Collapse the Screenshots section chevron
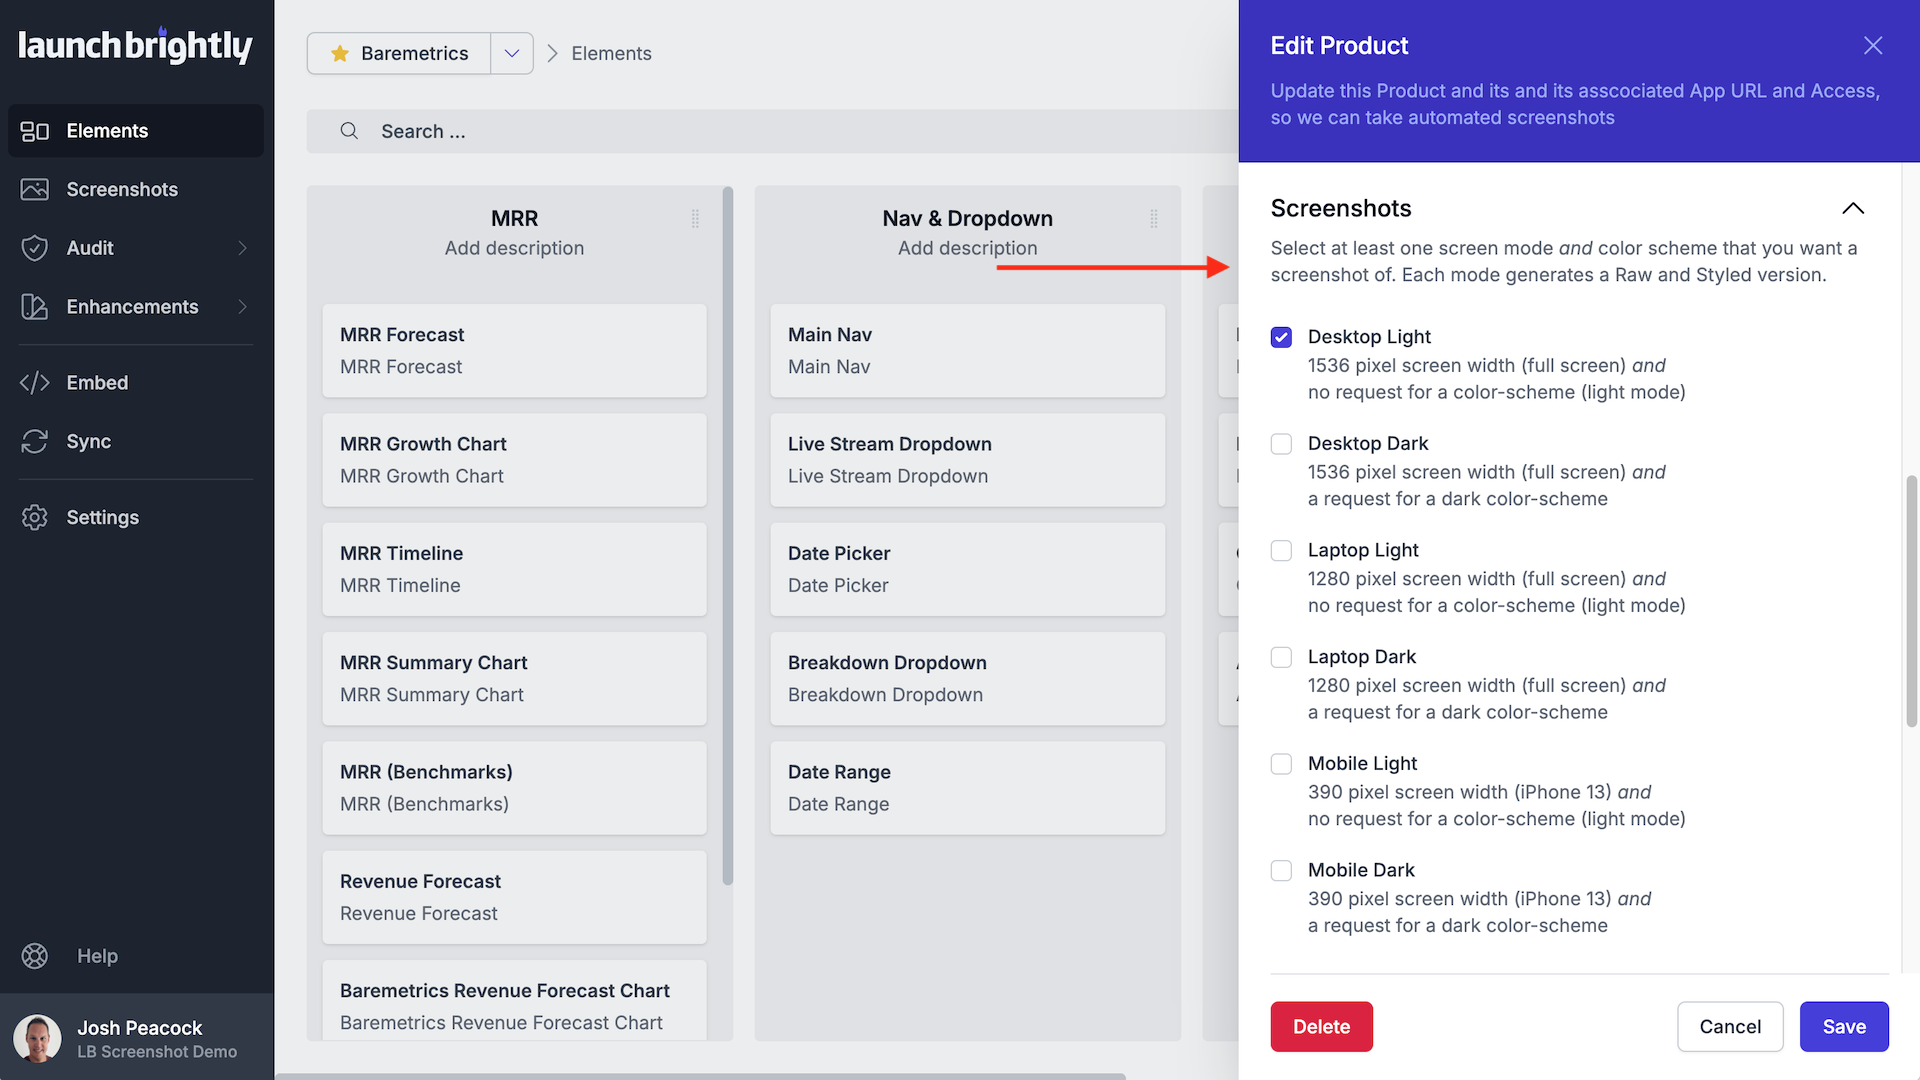Viewport: 1920px width, 1080px height. click(1853, 208)
